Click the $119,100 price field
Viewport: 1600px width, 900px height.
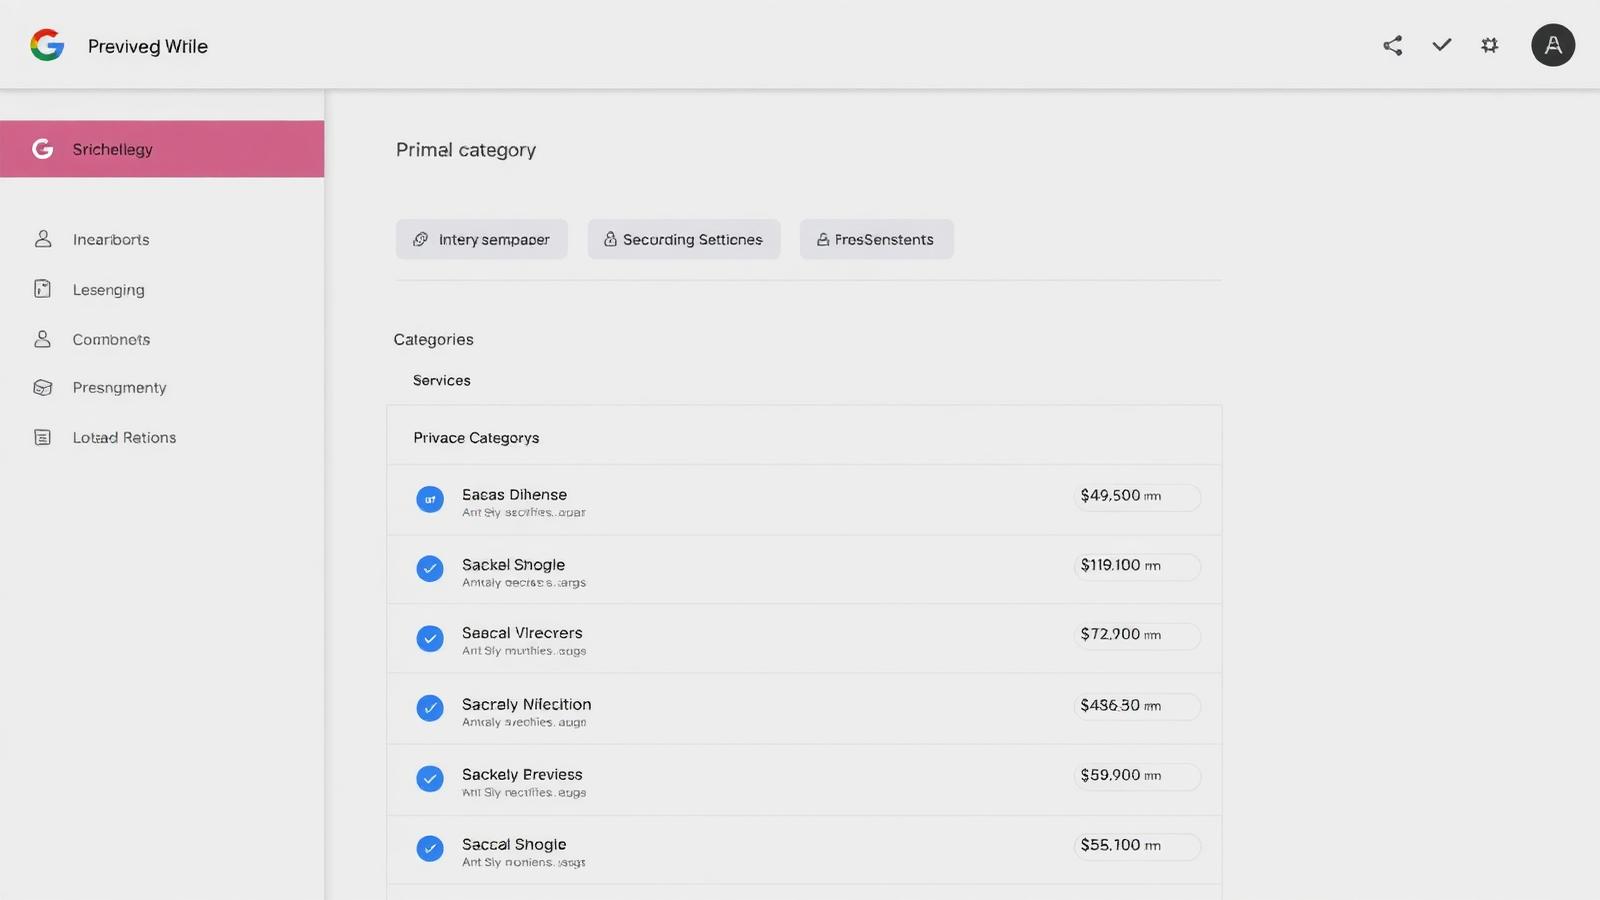click(1137, 566)
